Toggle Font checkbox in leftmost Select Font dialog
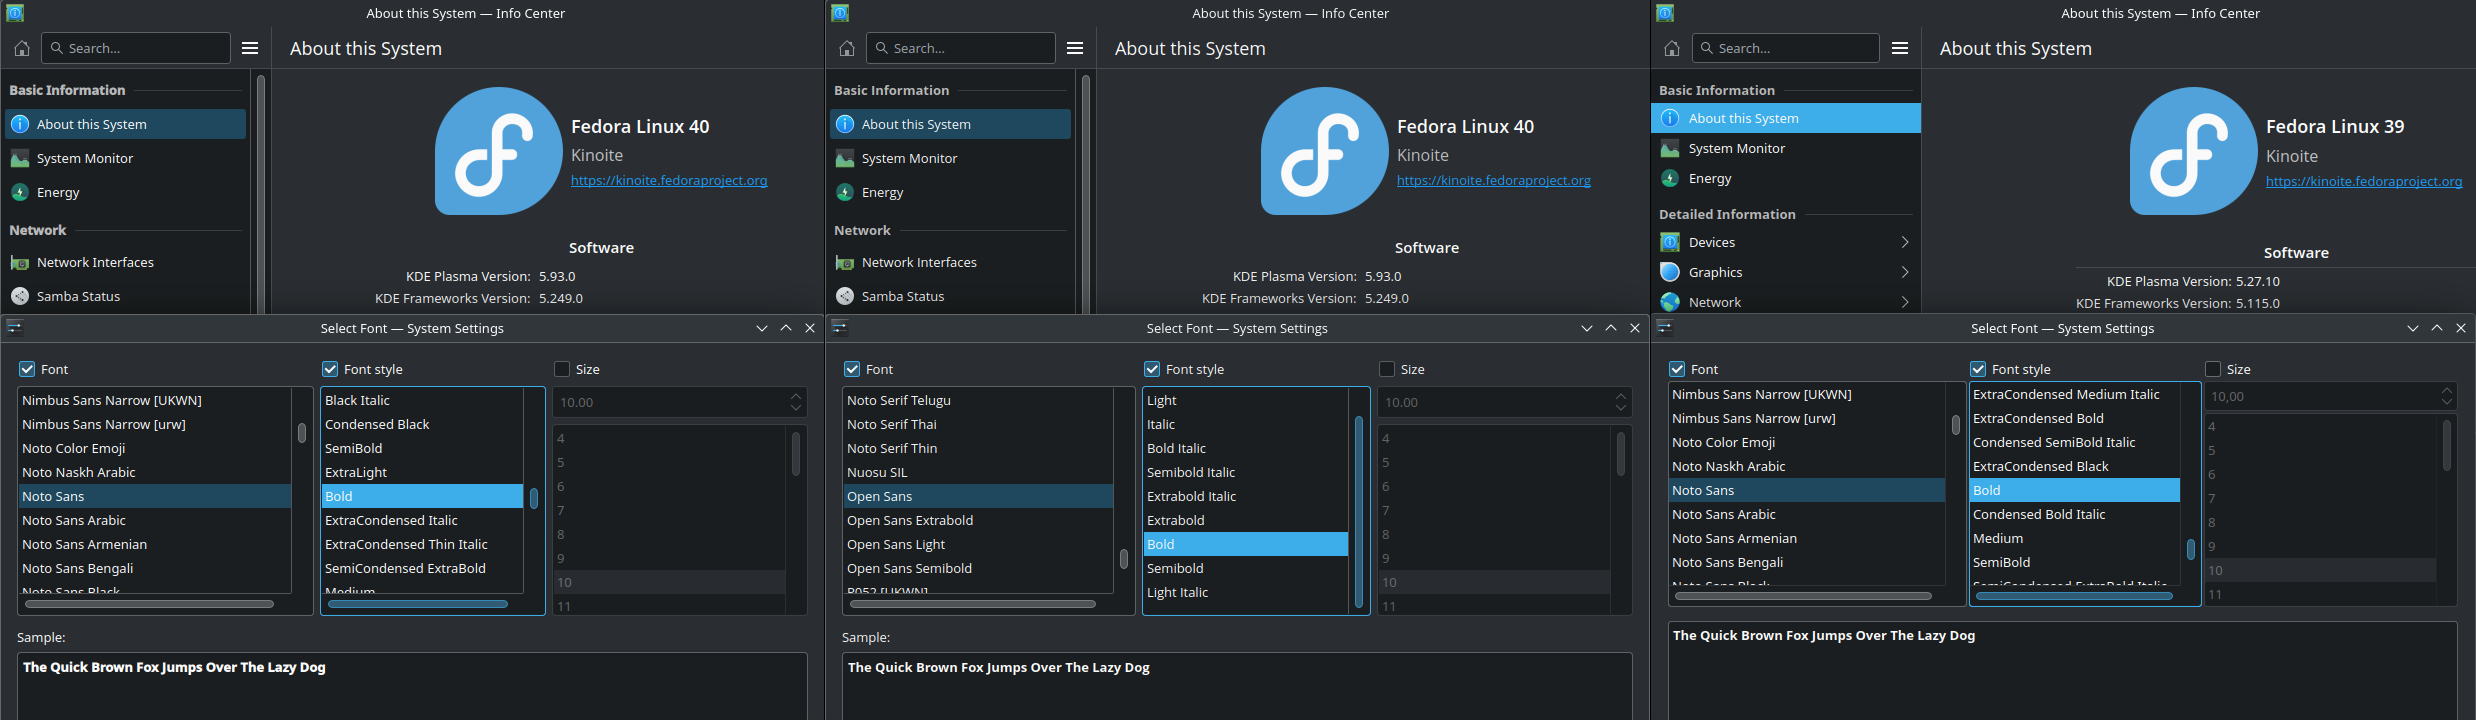The height and width of the screenshot is (720, 2476). (x=27, y=369)
